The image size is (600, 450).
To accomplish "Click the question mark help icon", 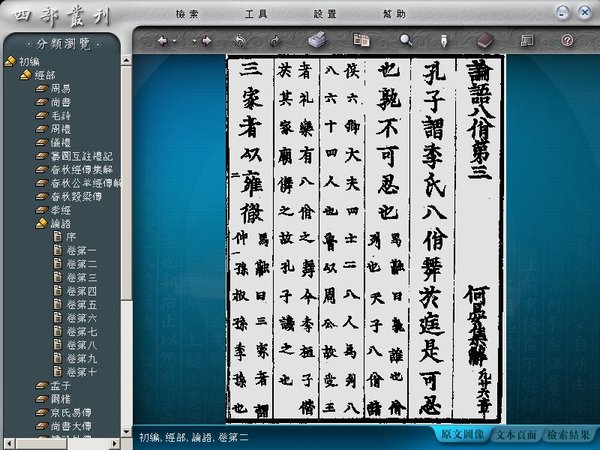I will point(567,40).
